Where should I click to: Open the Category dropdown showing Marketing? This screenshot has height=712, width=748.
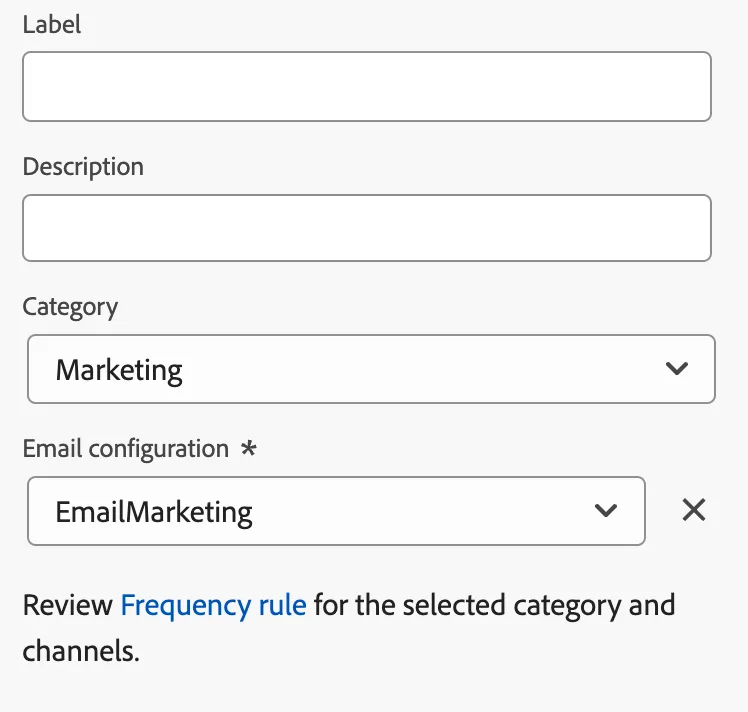[x=371, y=369]
